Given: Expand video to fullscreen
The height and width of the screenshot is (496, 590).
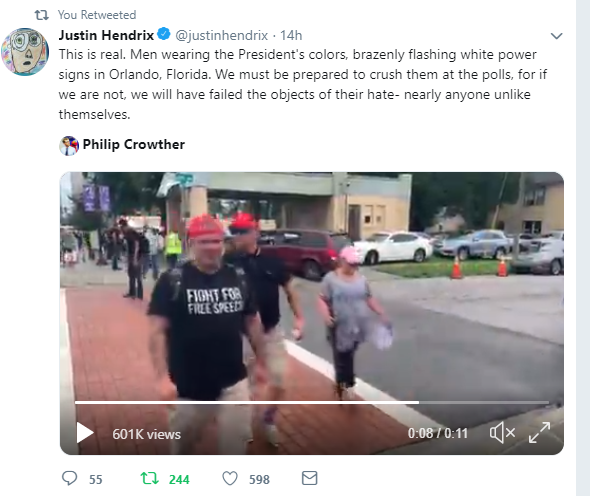Looking at the screenshot, I should (539, 433).
